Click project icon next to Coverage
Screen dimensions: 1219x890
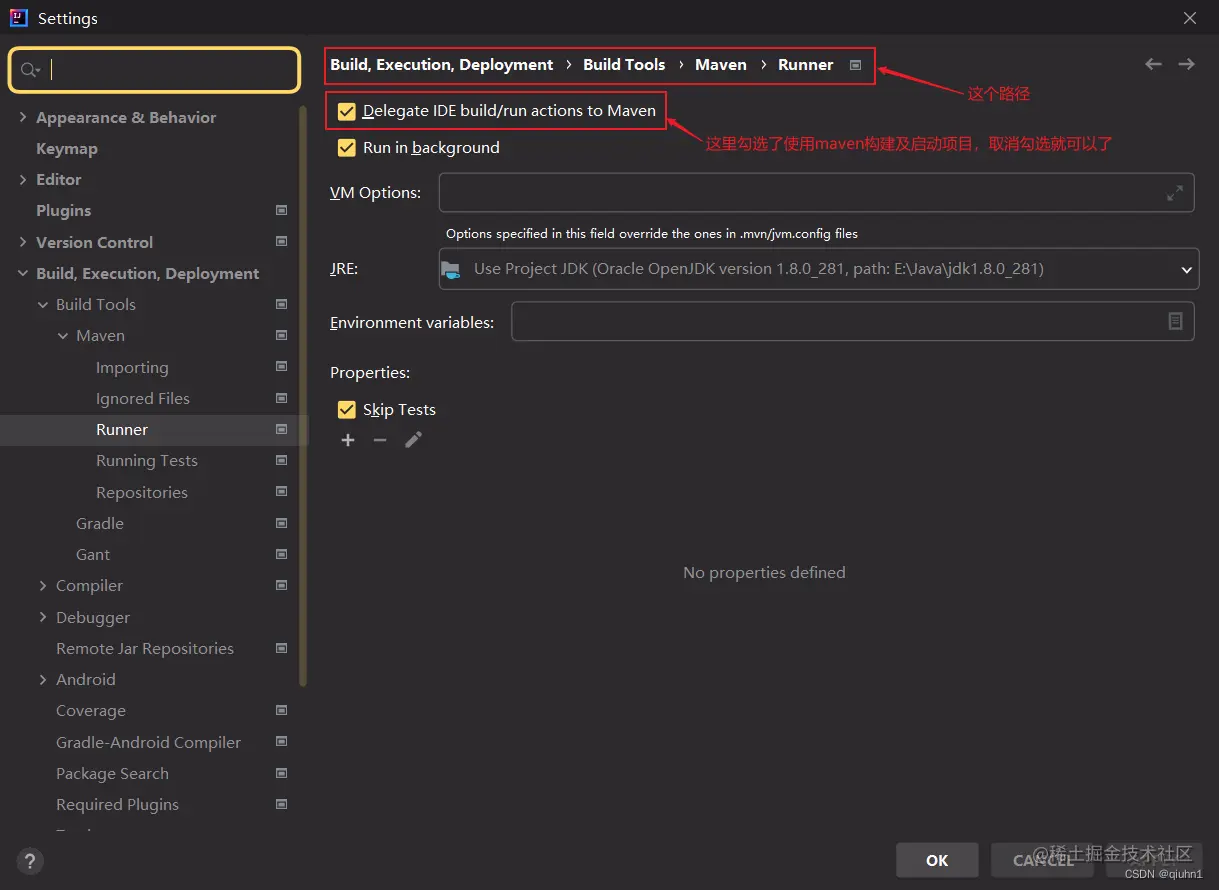(281, 710)
